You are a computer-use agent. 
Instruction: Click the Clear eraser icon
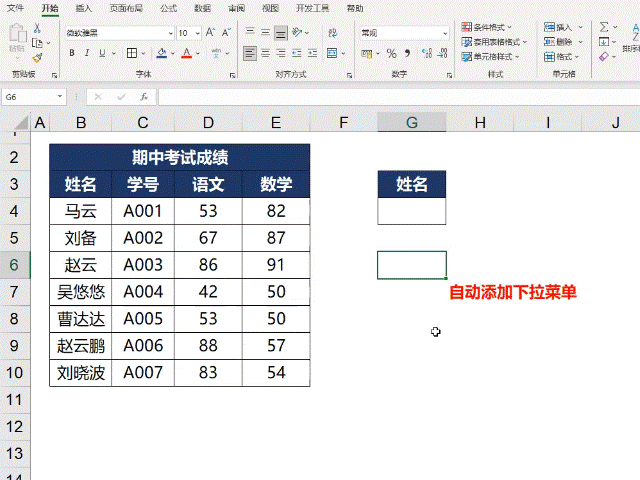point(604,57)
